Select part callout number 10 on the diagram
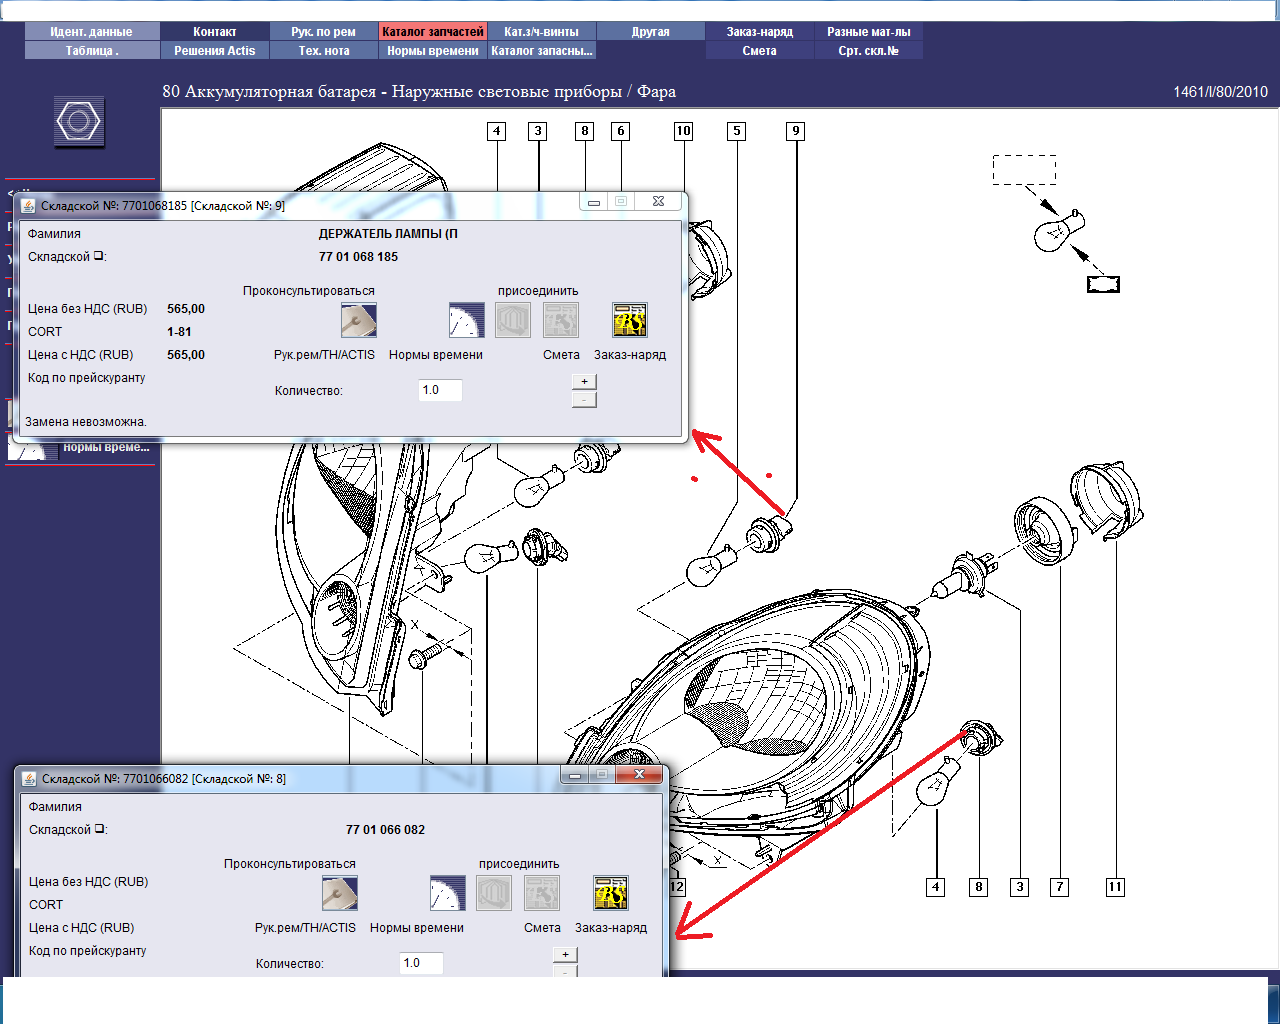 click(x=684, y=131)
